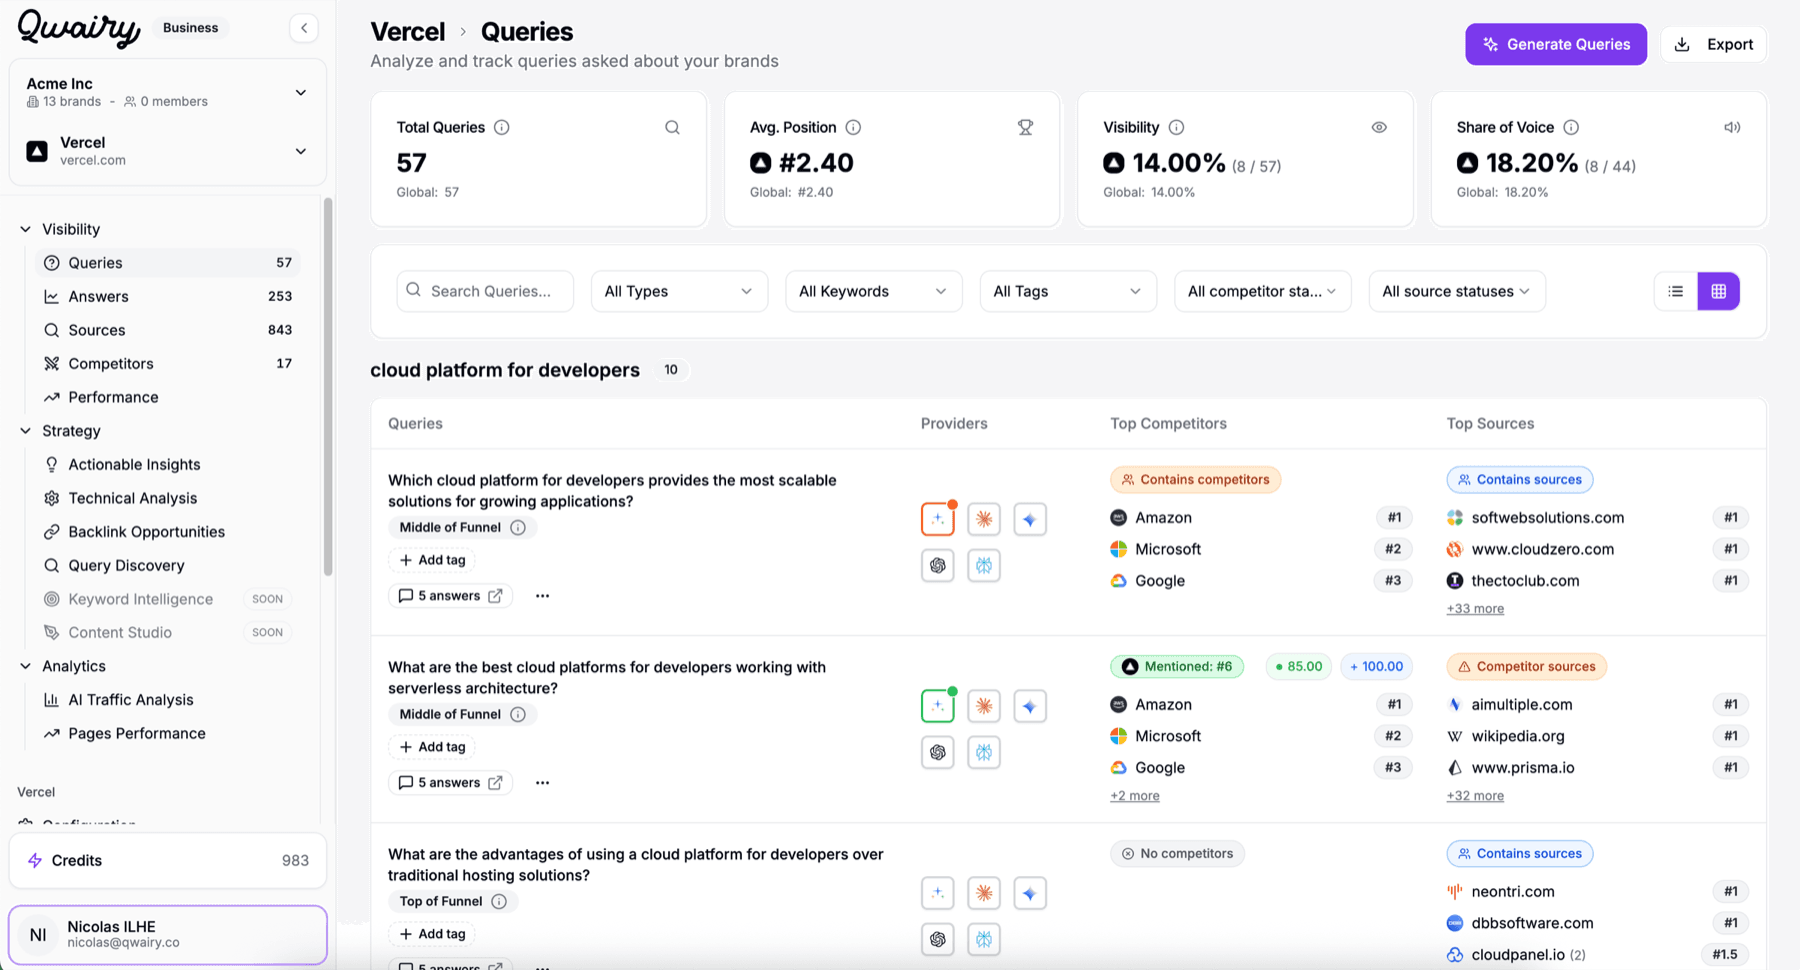Switch to grid view of queries
The height and width of the screenshot is (970, 1800).
[x=1719, y=291]
